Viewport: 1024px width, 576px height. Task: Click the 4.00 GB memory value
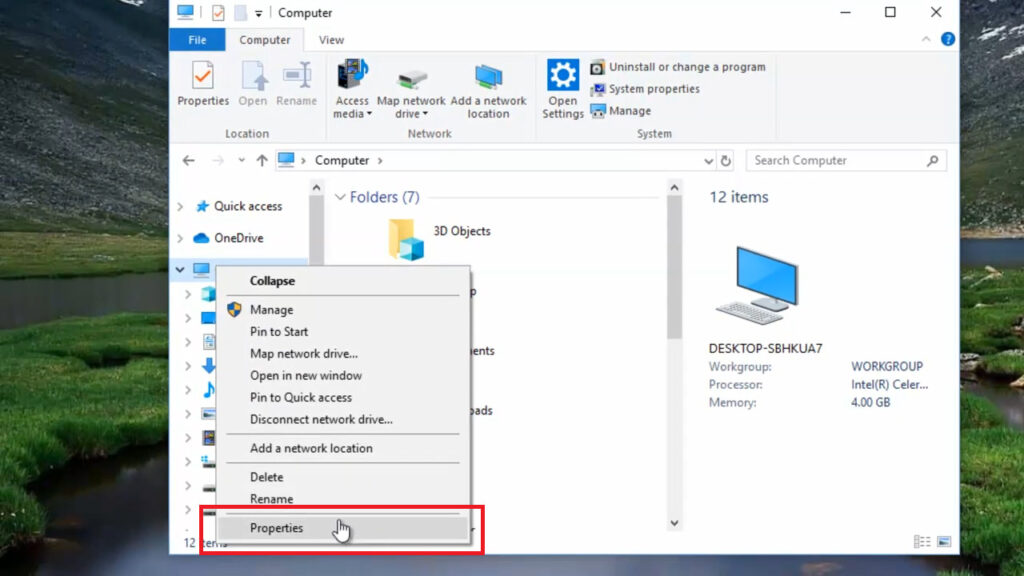tap(871, 402)
